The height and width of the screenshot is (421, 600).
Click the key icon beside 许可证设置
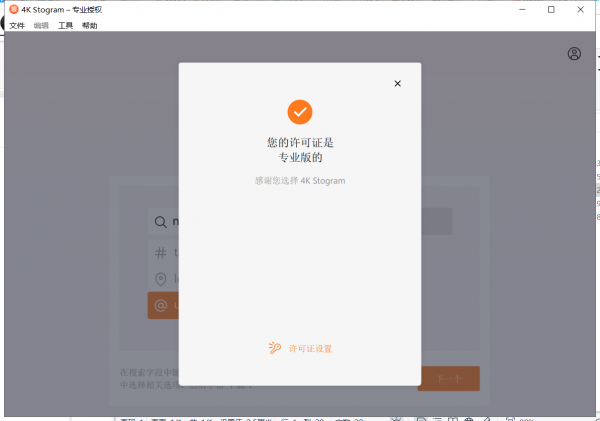point(274,348)
